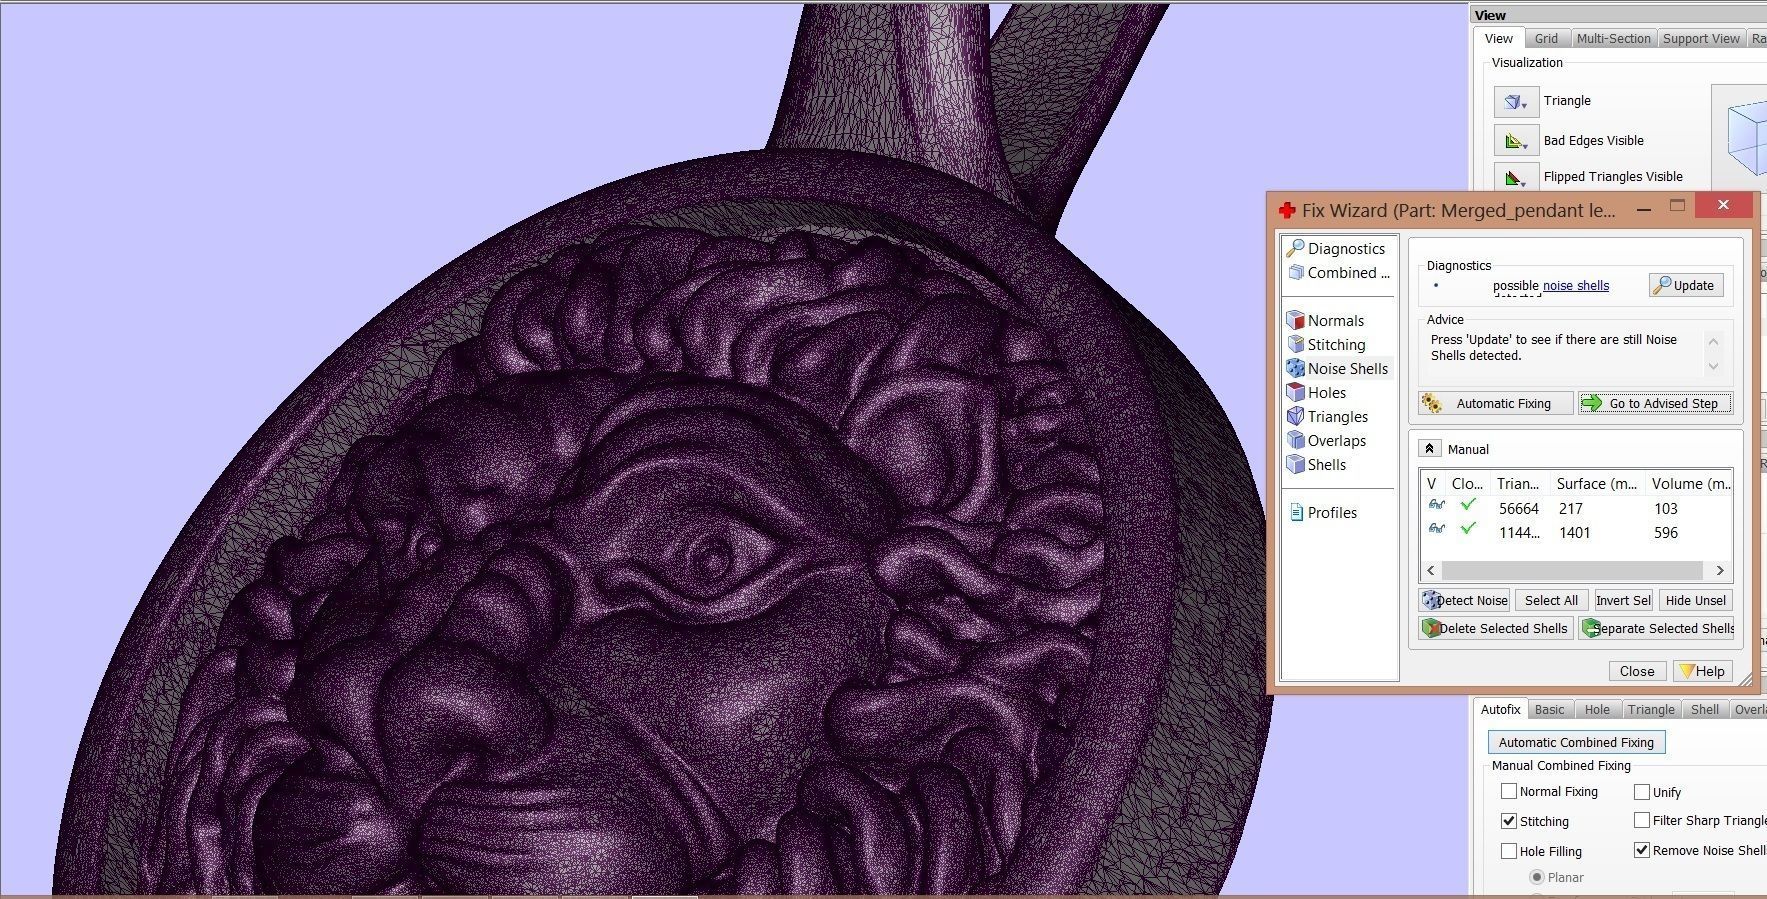The height and width of the screenshot is (899, 1767).
Task: Select Combined fix step in sidebar
Action: (x=1338, y=272)
